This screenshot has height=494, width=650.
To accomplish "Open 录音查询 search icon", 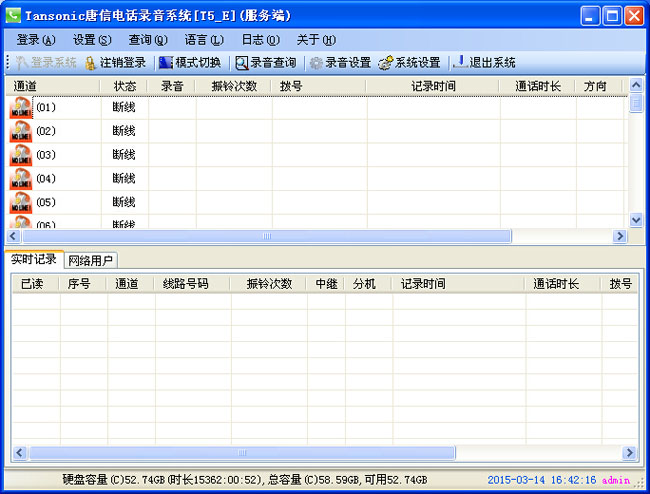I will [x=242, y=62].
